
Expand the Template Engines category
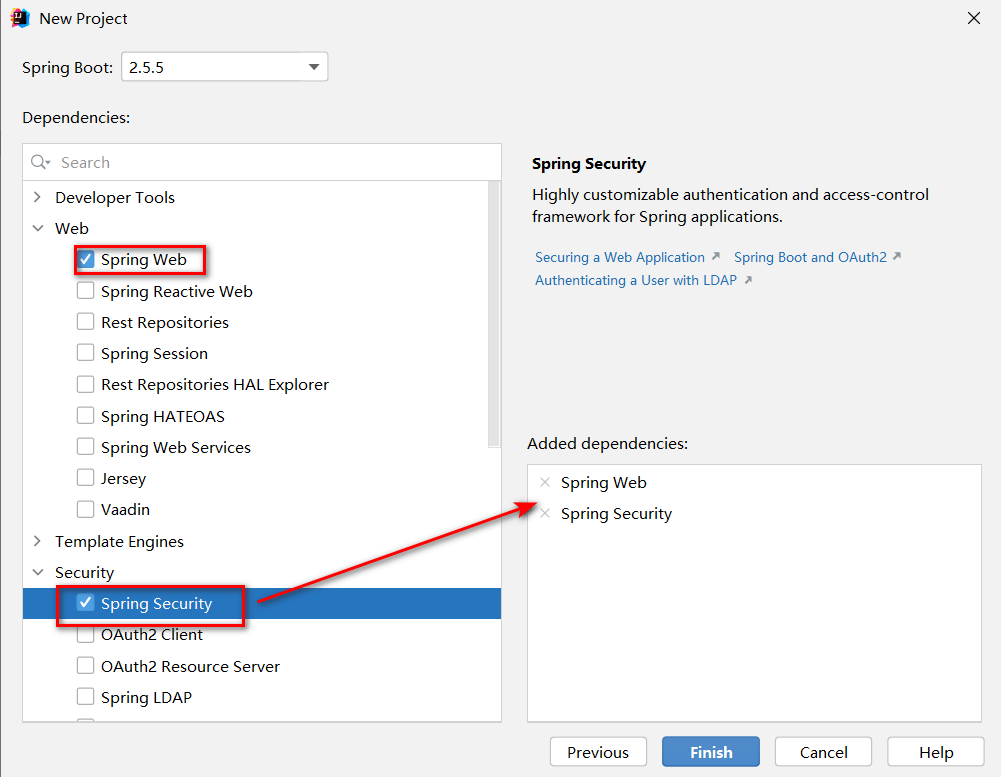coord(37,541)
